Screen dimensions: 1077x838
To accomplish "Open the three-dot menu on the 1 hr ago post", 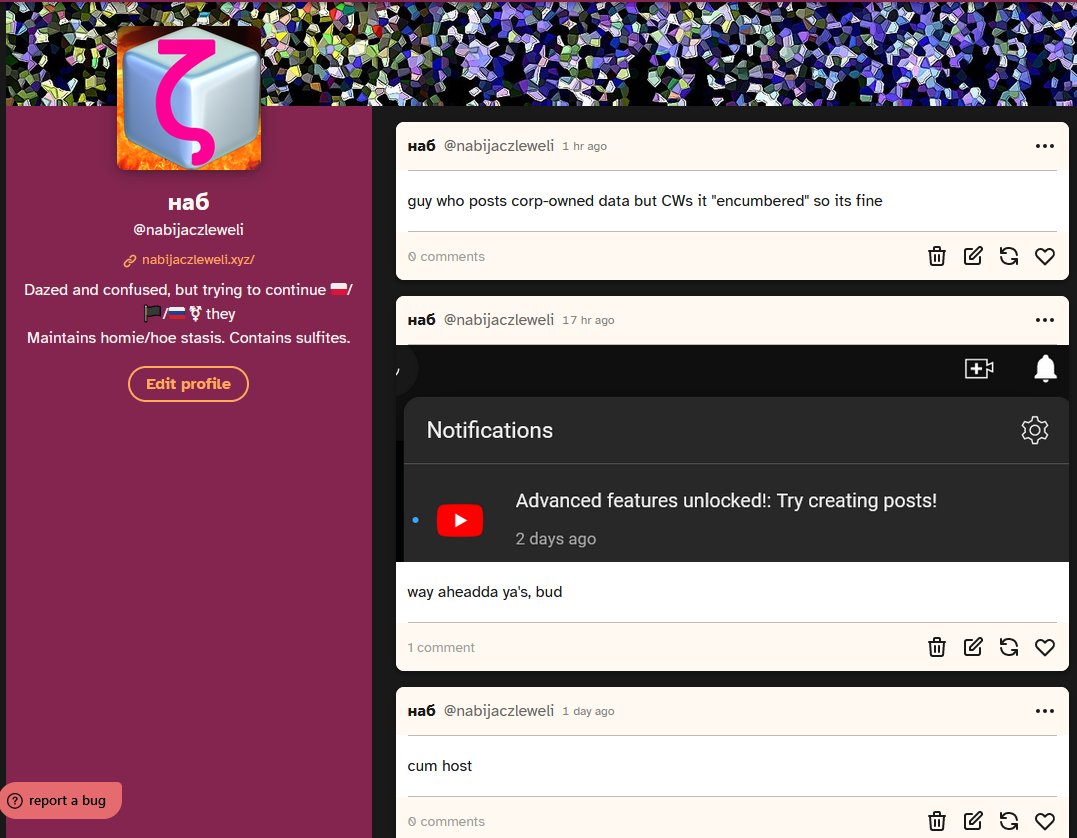I will click(1045, 146).
